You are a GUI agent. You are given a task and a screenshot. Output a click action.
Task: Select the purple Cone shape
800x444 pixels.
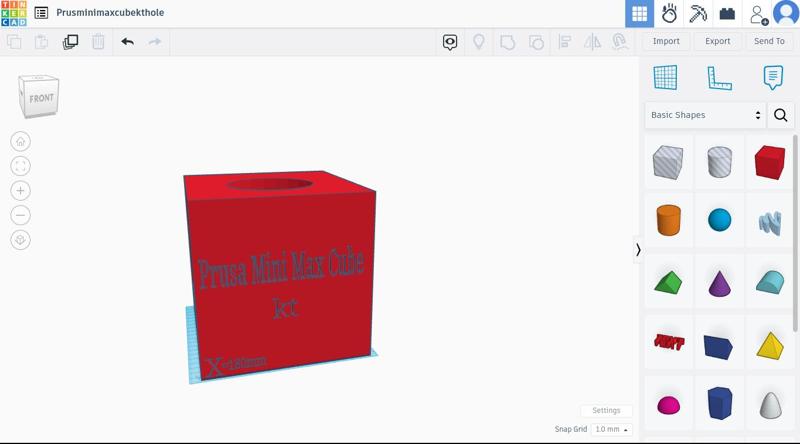pyautogui.click(x=719, y=284)
